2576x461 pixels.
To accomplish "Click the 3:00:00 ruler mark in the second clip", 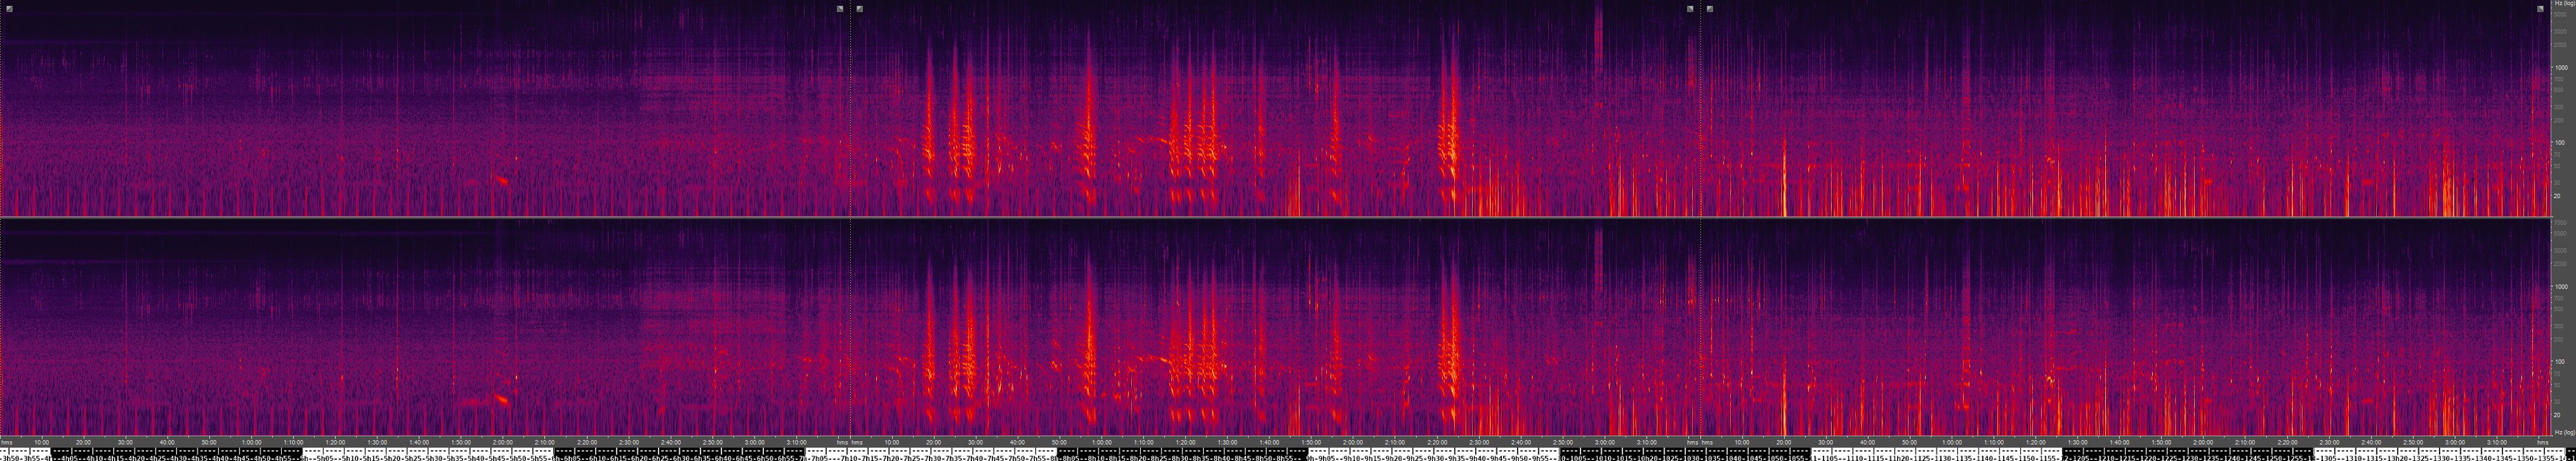I will point(1604,442).
